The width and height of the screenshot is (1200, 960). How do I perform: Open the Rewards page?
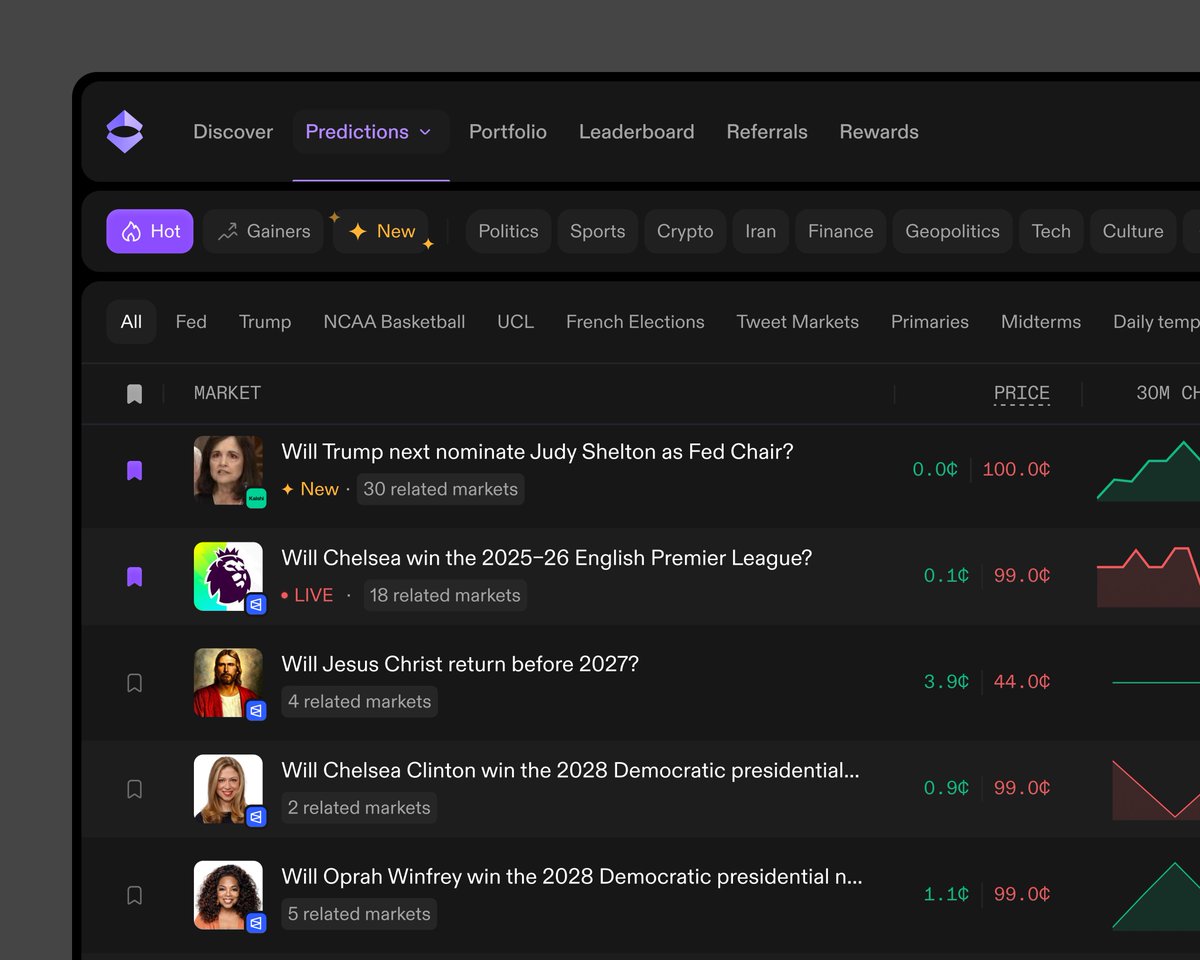[879, 132]
